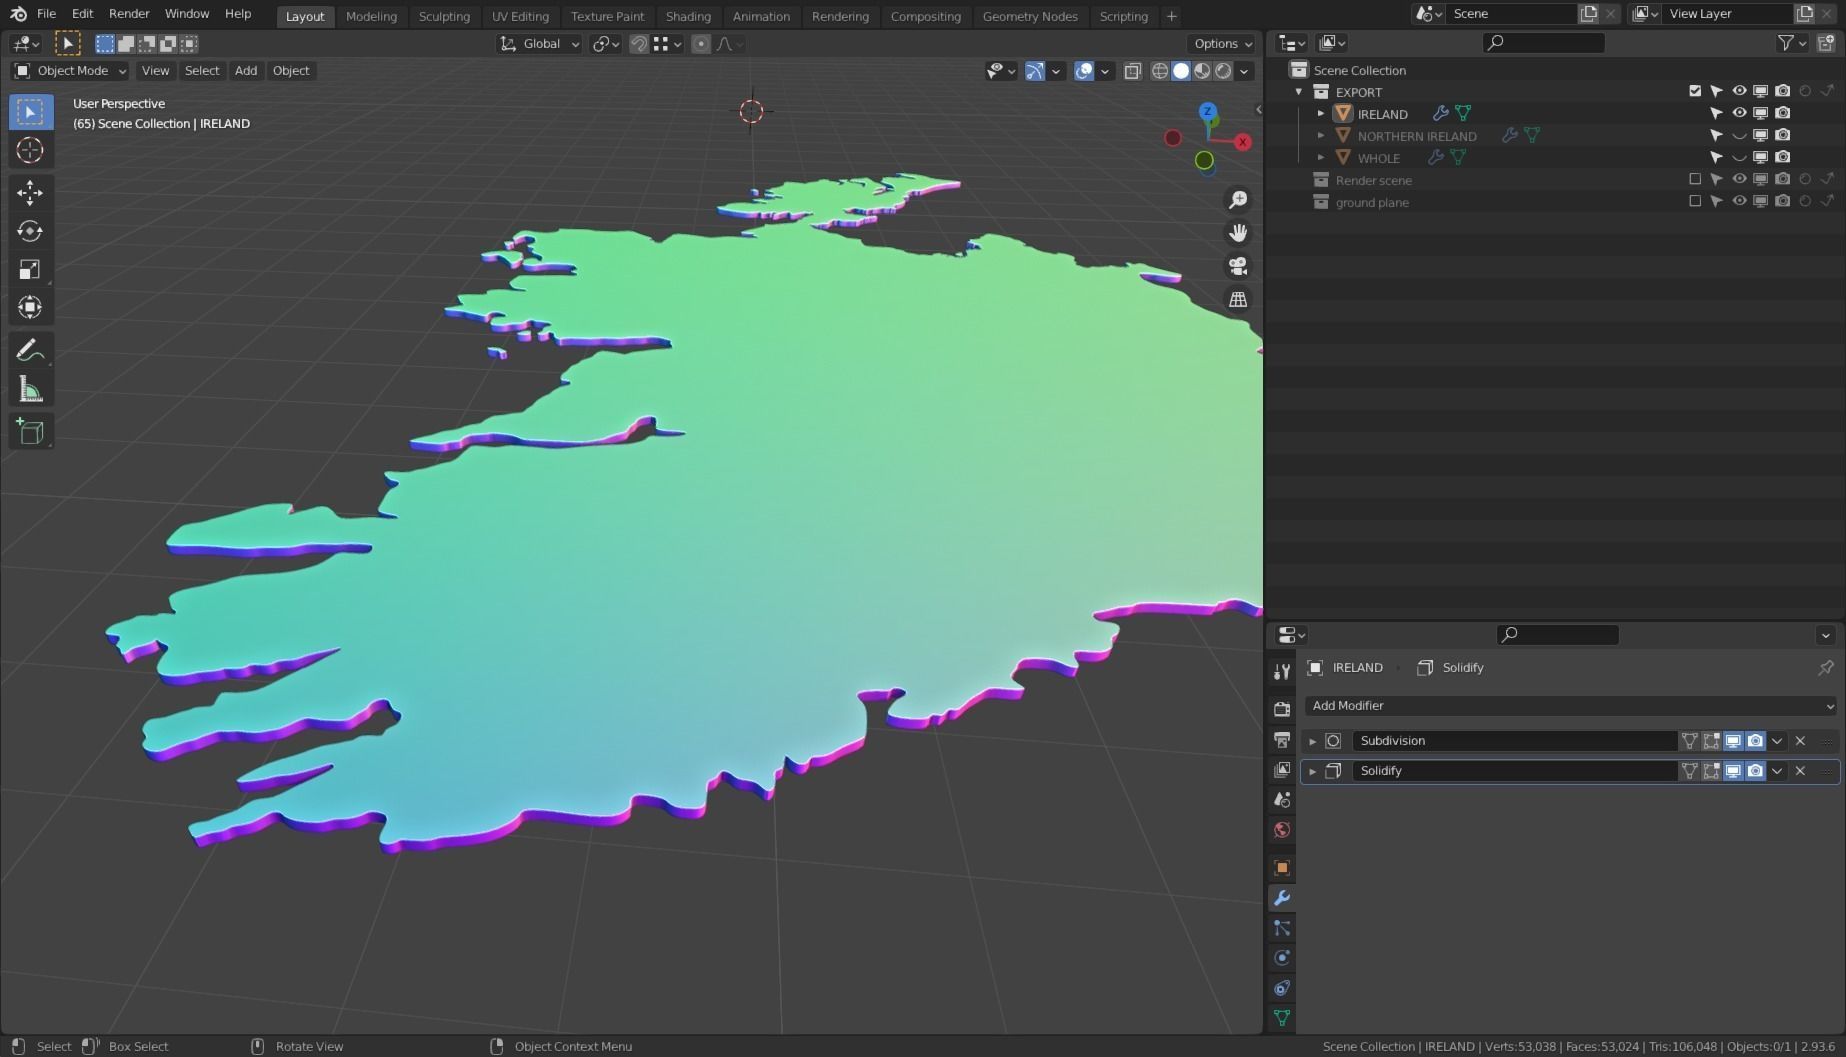Collapse the EXPORT collection
Screen dimensions: 1846x1057
(x=1299, y=91)
